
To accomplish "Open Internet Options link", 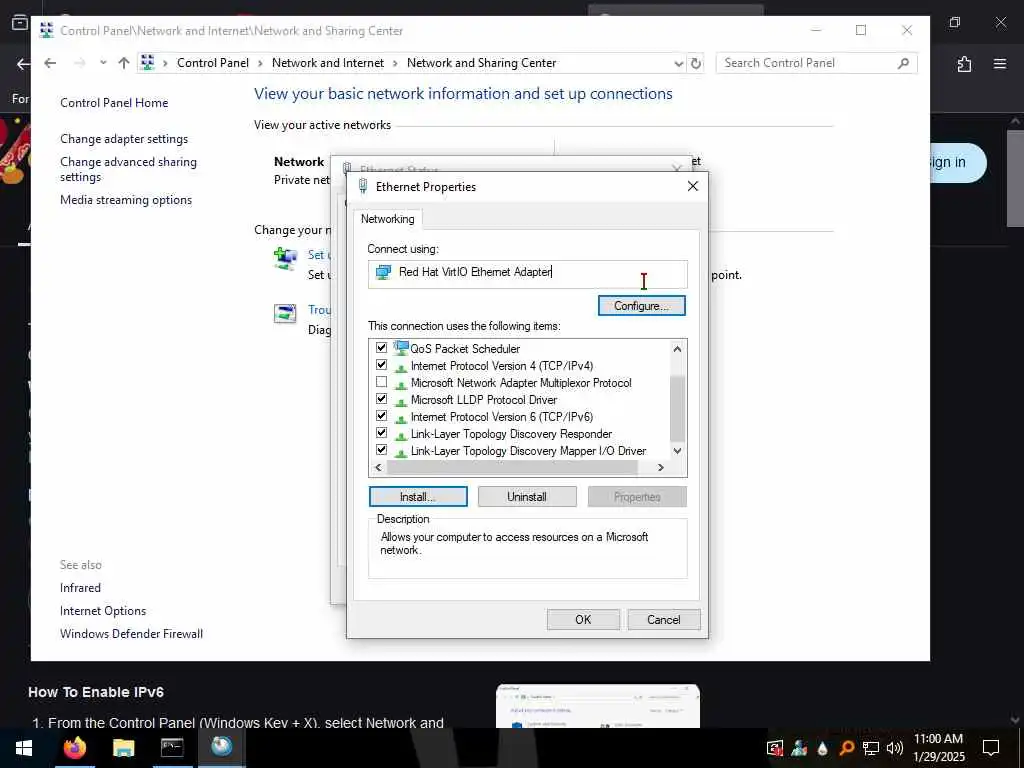I will point(103,611).
